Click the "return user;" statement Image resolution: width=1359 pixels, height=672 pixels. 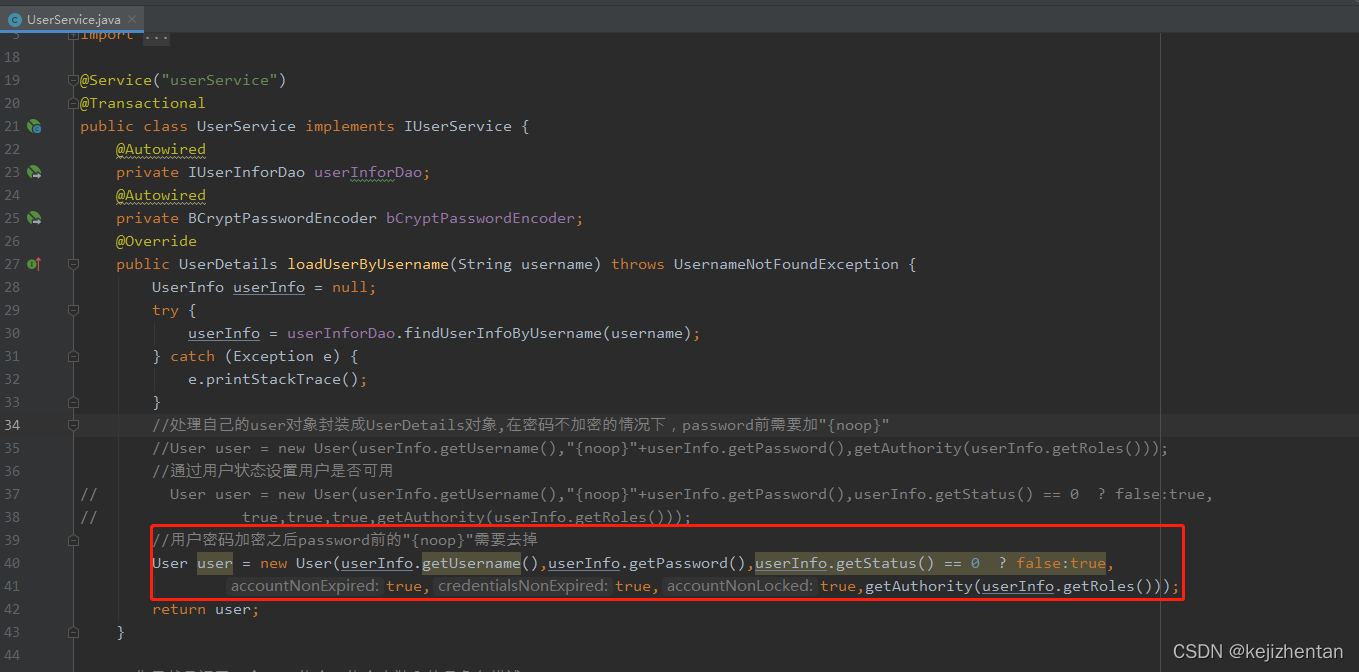pos(206,609)
